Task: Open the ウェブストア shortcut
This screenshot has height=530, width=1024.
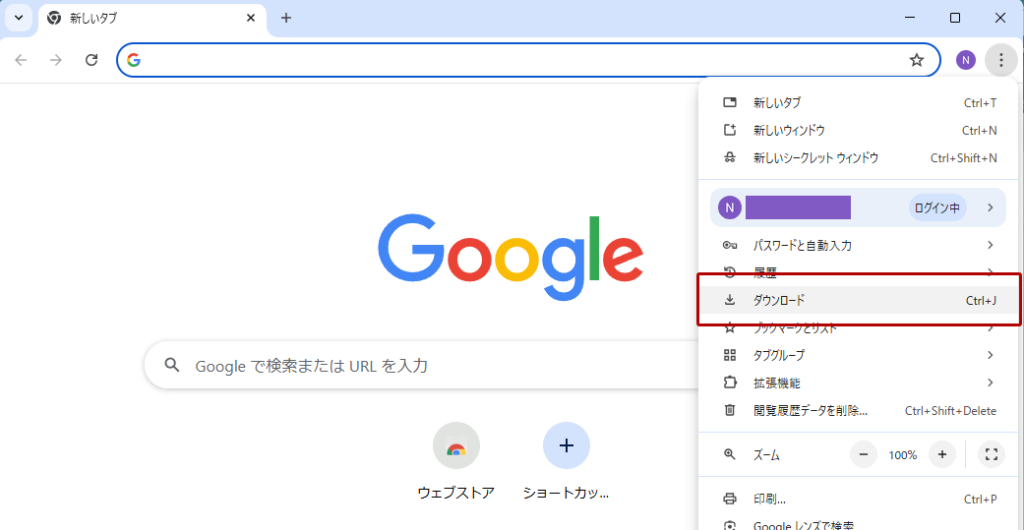Action: point(456,462)
